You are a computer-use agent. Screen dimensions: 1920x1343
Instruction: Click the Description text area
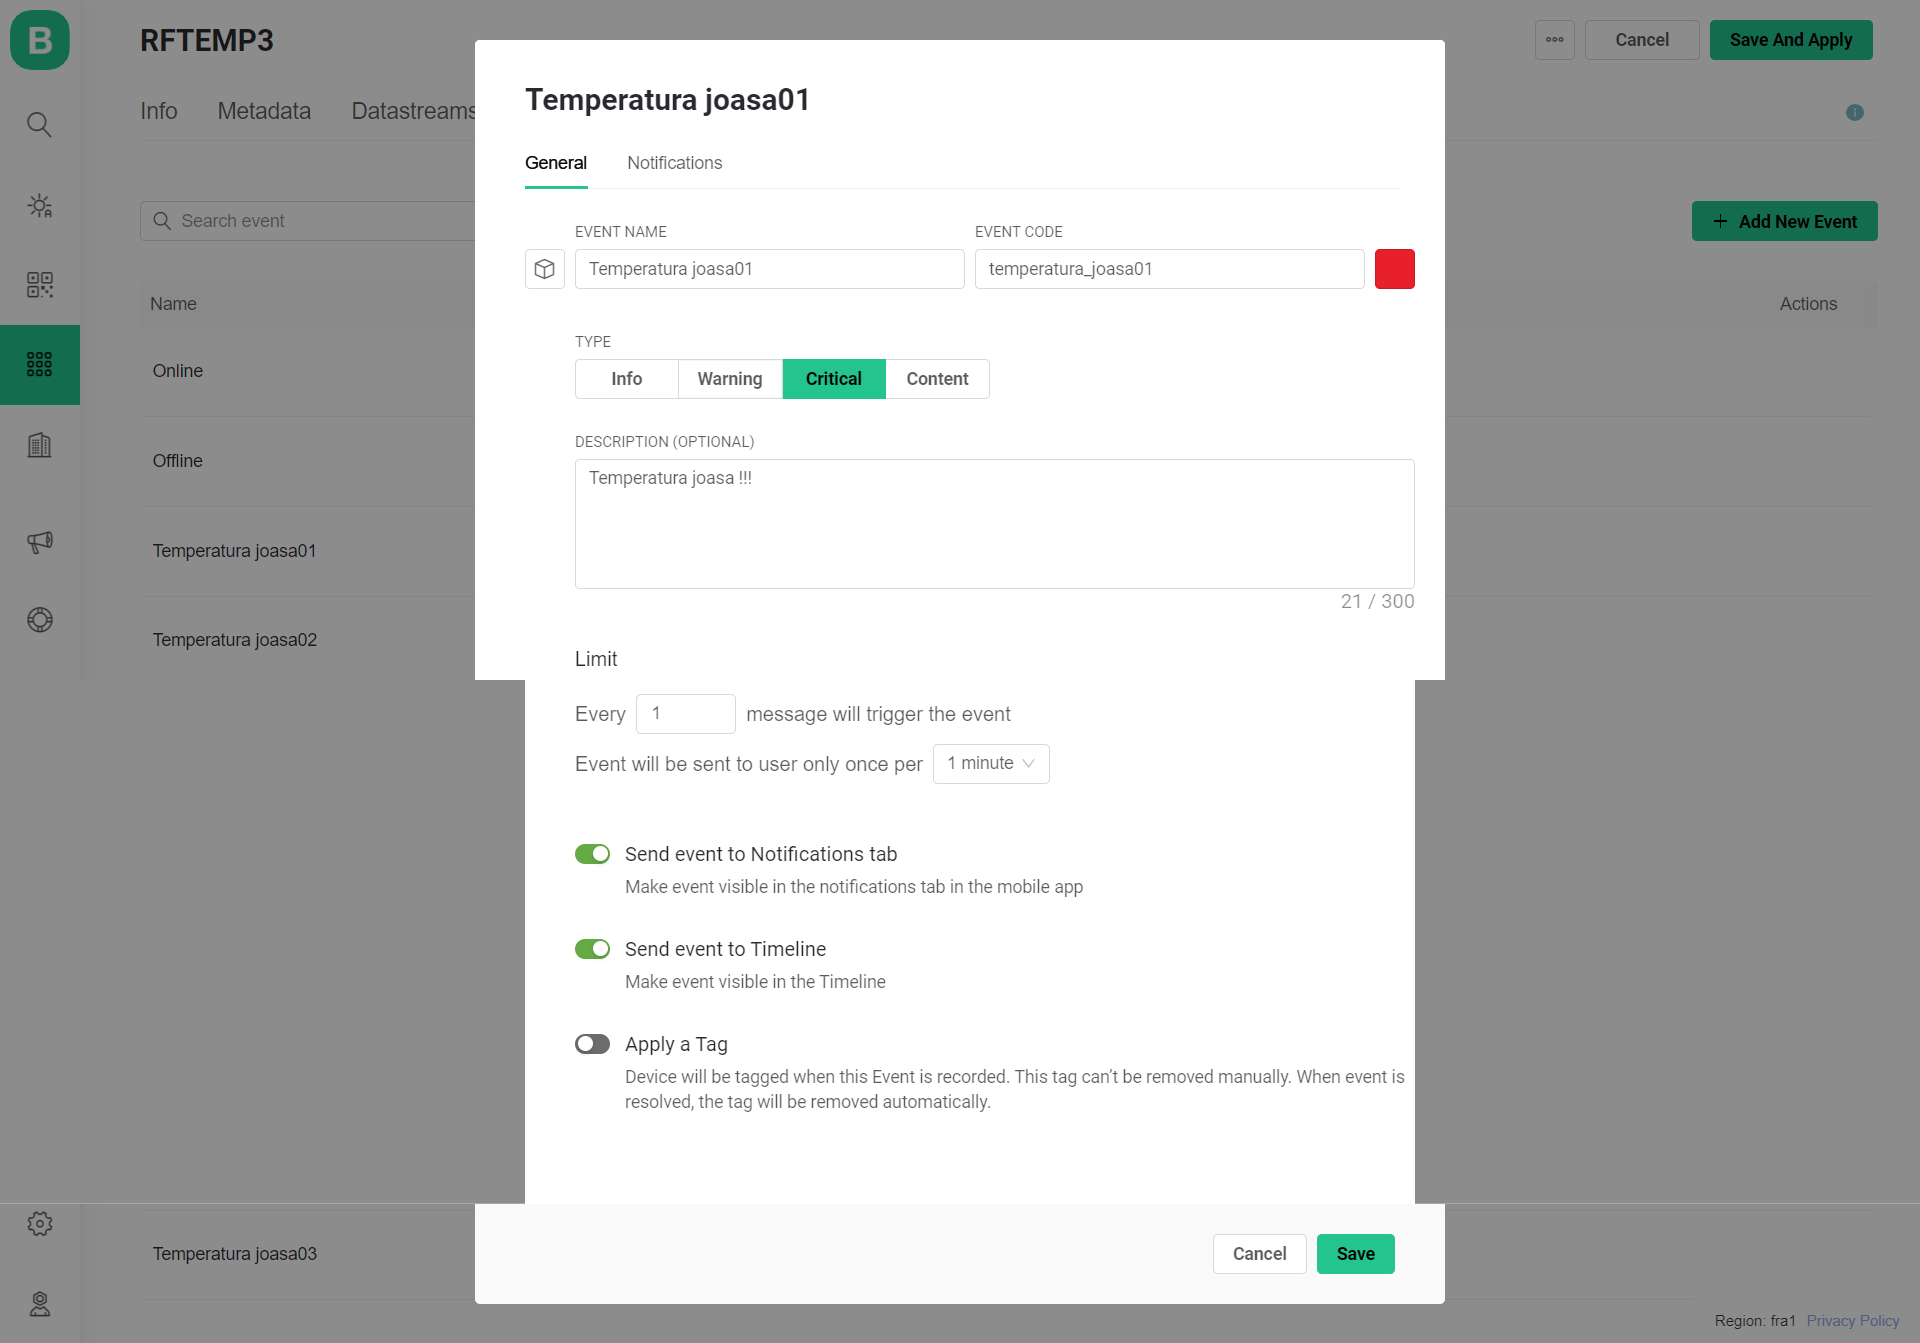pos(995,524)
